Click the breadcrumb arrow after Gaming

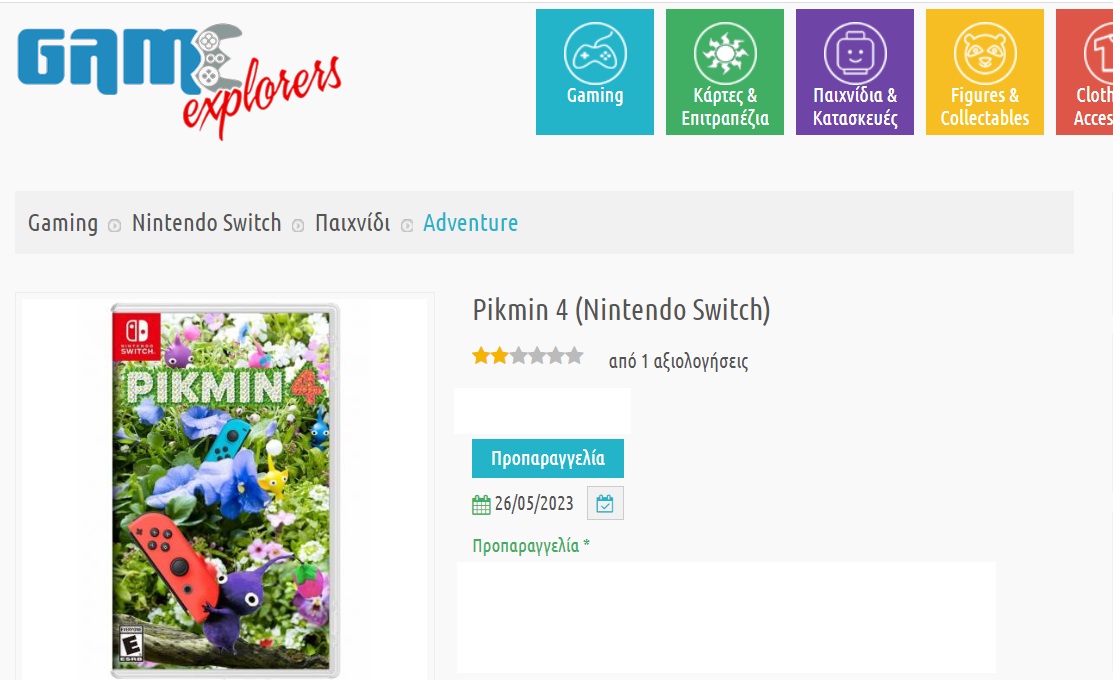(x=114, y=226)
